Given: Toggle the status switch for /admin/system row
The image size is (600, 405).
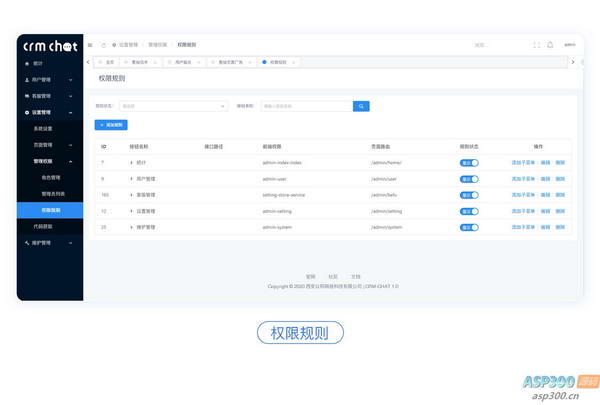Looking at the screenshot, I should [x=469, y=227].
